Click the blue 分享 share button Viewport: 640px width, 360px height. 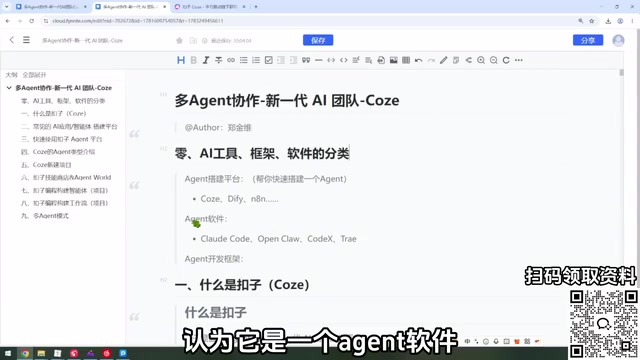pyautogui.click(x=588, y=40)
